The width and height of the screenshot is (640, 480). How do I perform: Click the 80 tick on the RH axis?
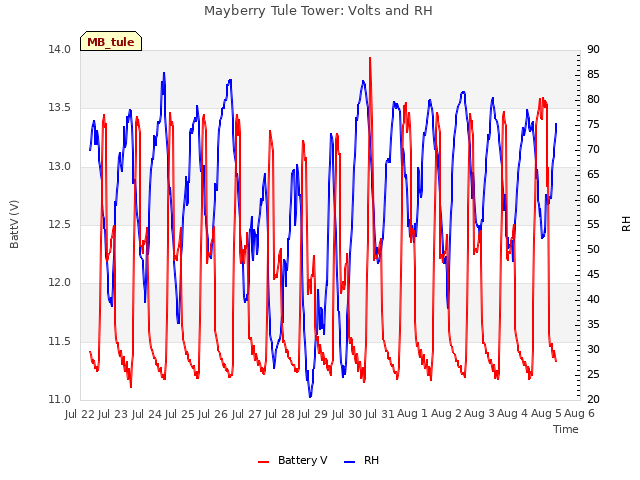[x=593, y=99]
